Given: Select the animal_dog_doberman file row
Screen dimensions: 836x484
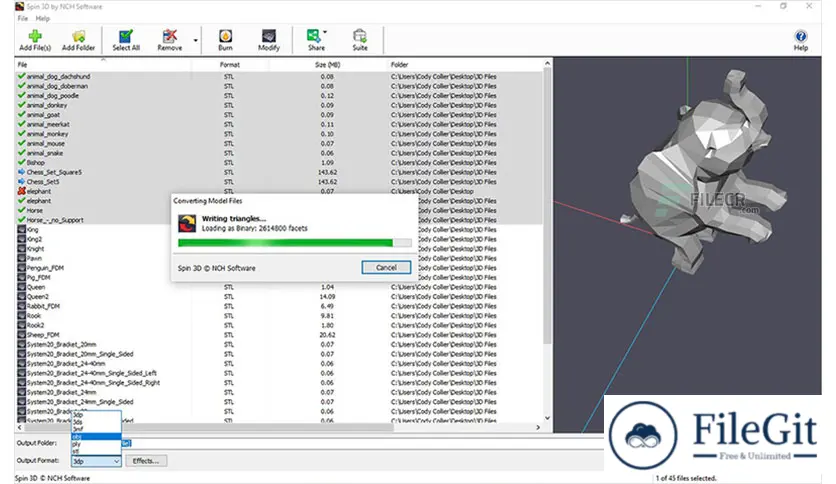Looking at the screenshot, I should pos(279,86).
